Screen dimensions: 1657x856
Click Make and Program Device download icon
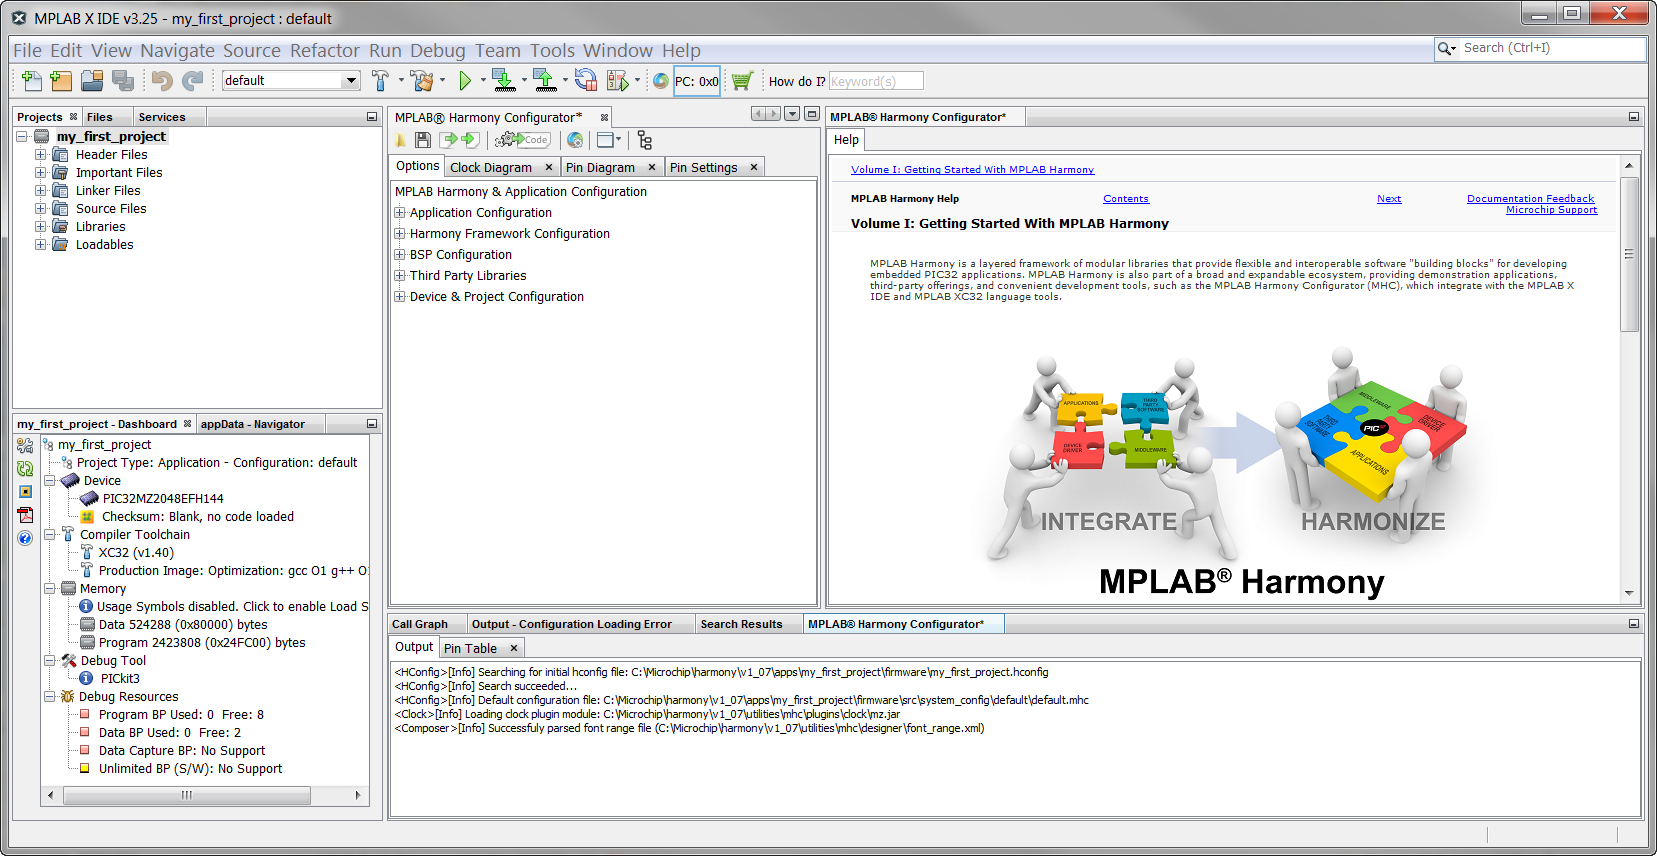504,81
